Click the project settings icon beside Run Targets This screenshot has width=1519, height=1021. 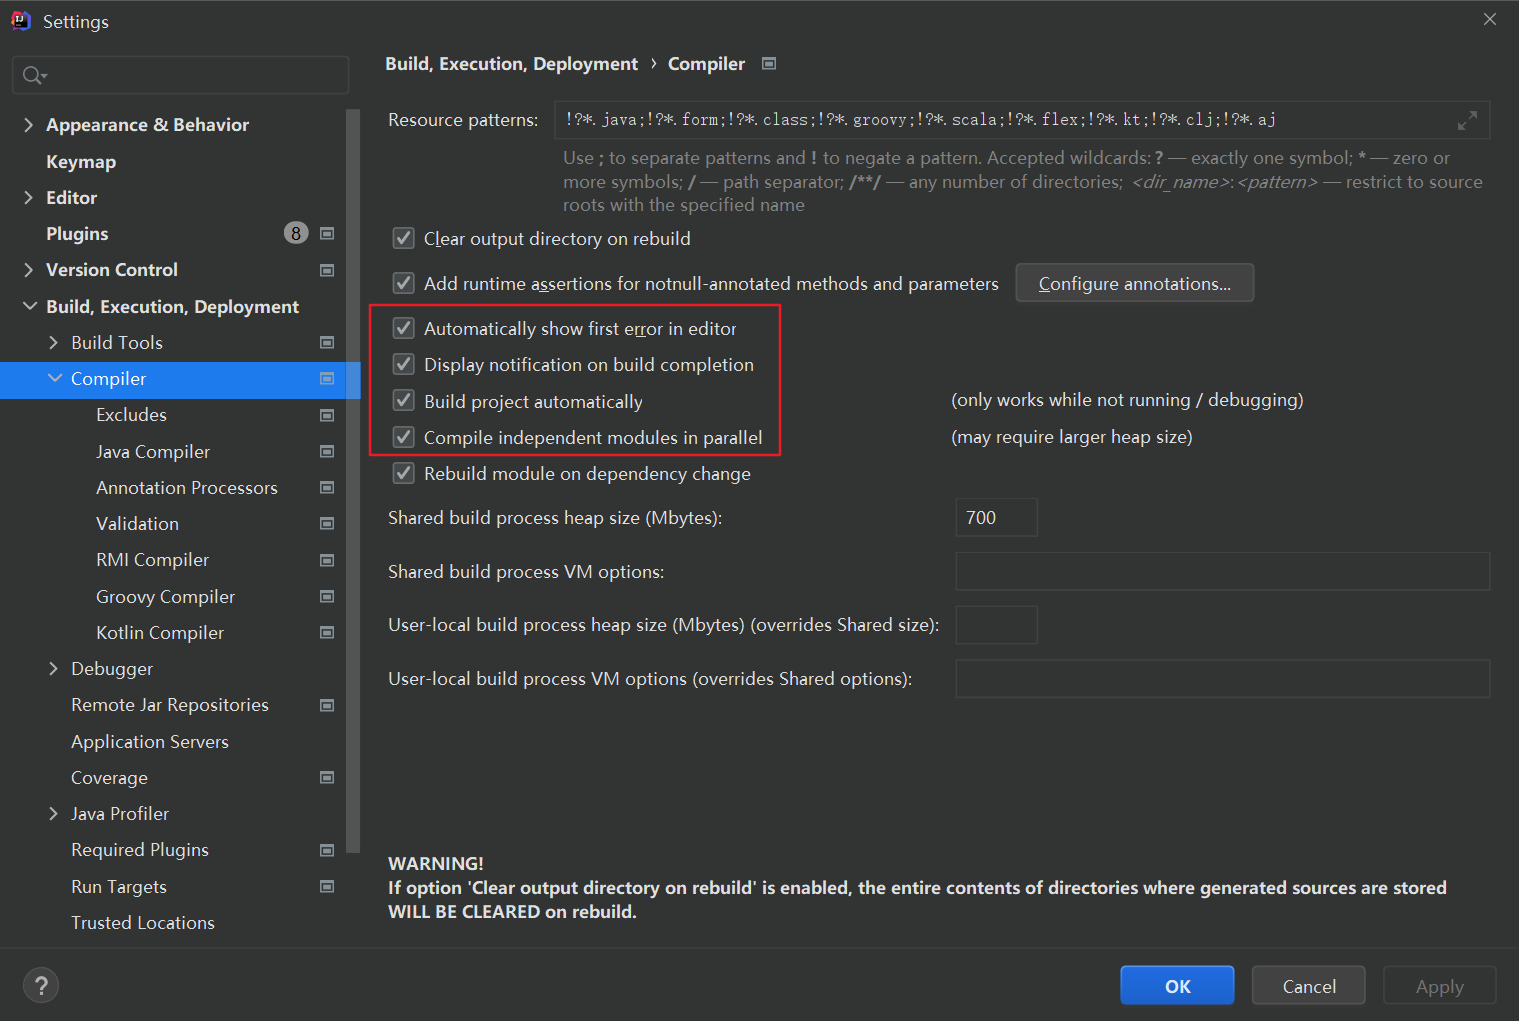[x=327, y=887]
